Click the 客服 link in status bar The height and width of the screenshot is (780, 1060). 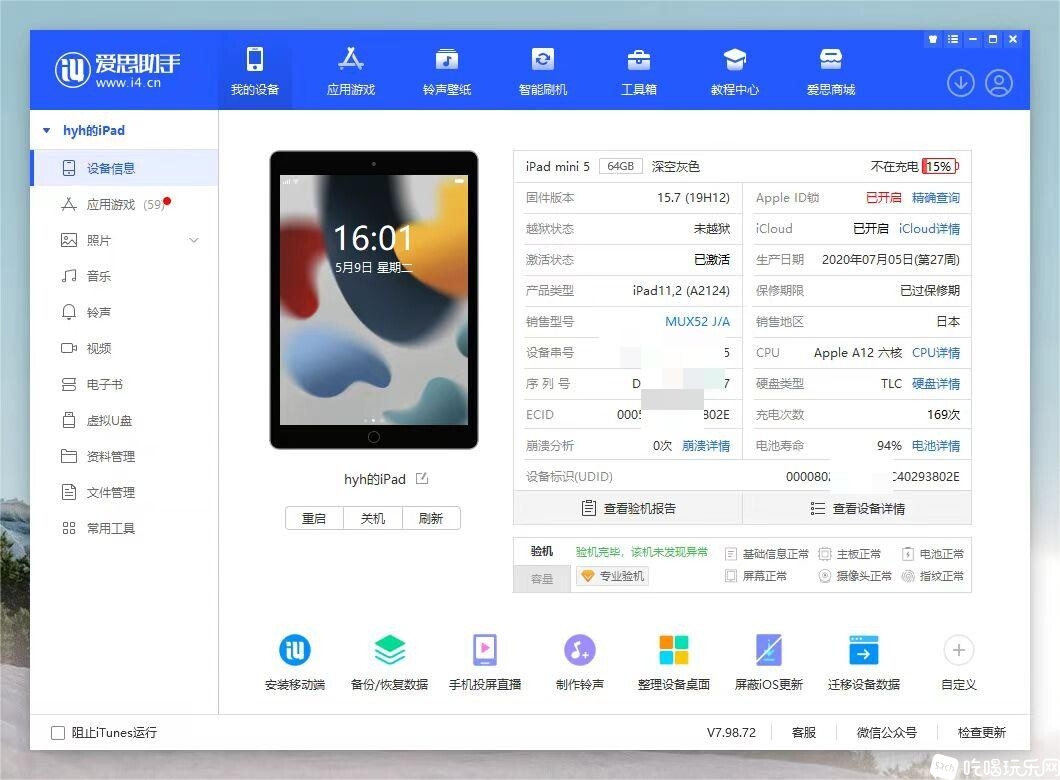[804, 733]
